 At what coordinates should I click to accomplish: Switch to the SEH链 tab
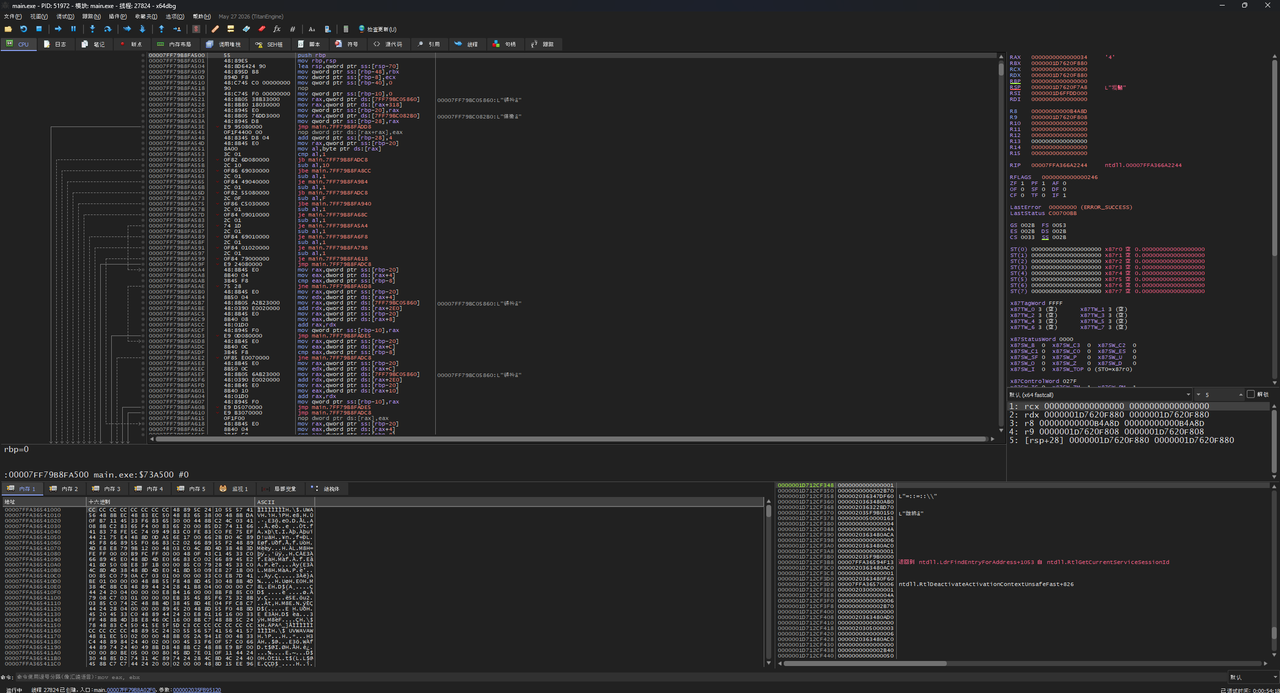269,44
